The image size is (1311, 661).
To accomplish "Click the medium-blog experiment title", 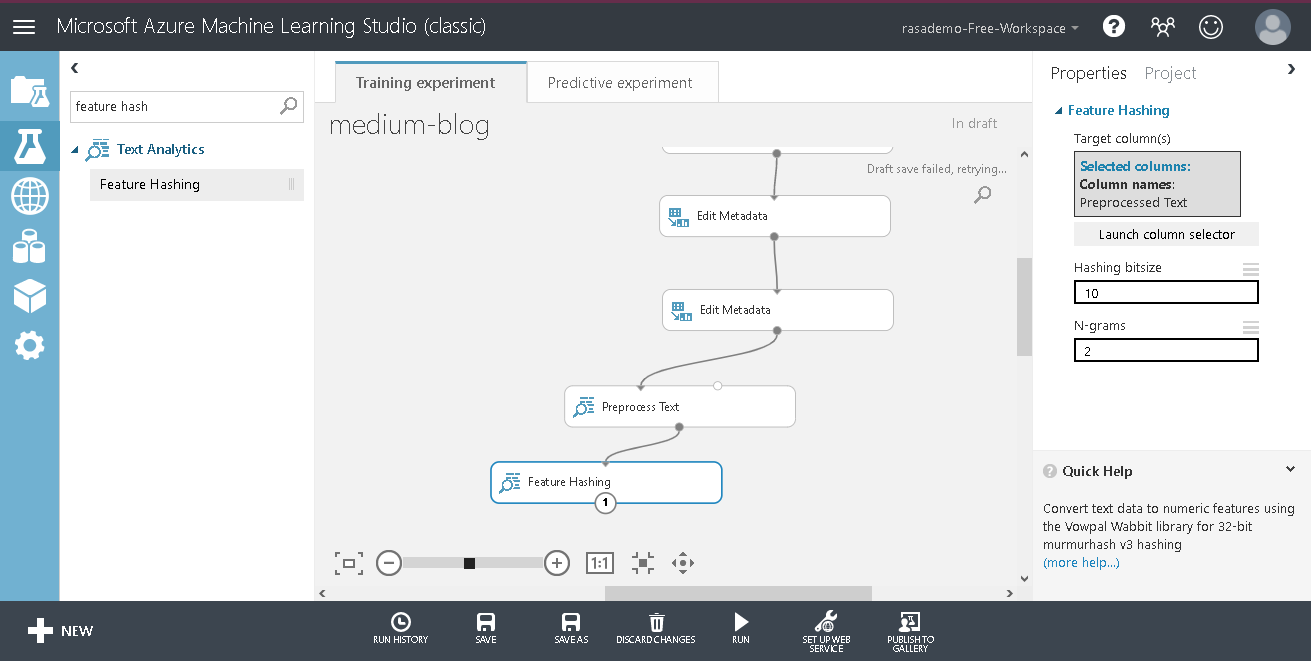I will coord(409,125).
